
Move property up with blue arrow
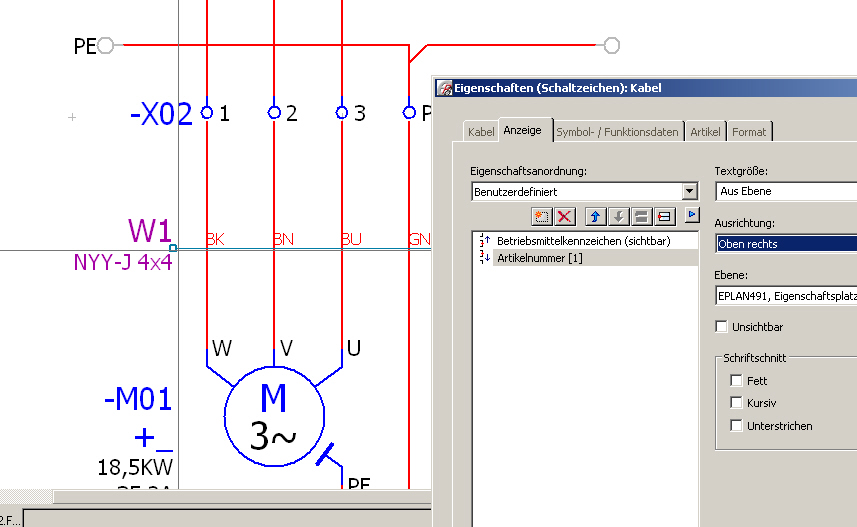(x=595, y=217)
